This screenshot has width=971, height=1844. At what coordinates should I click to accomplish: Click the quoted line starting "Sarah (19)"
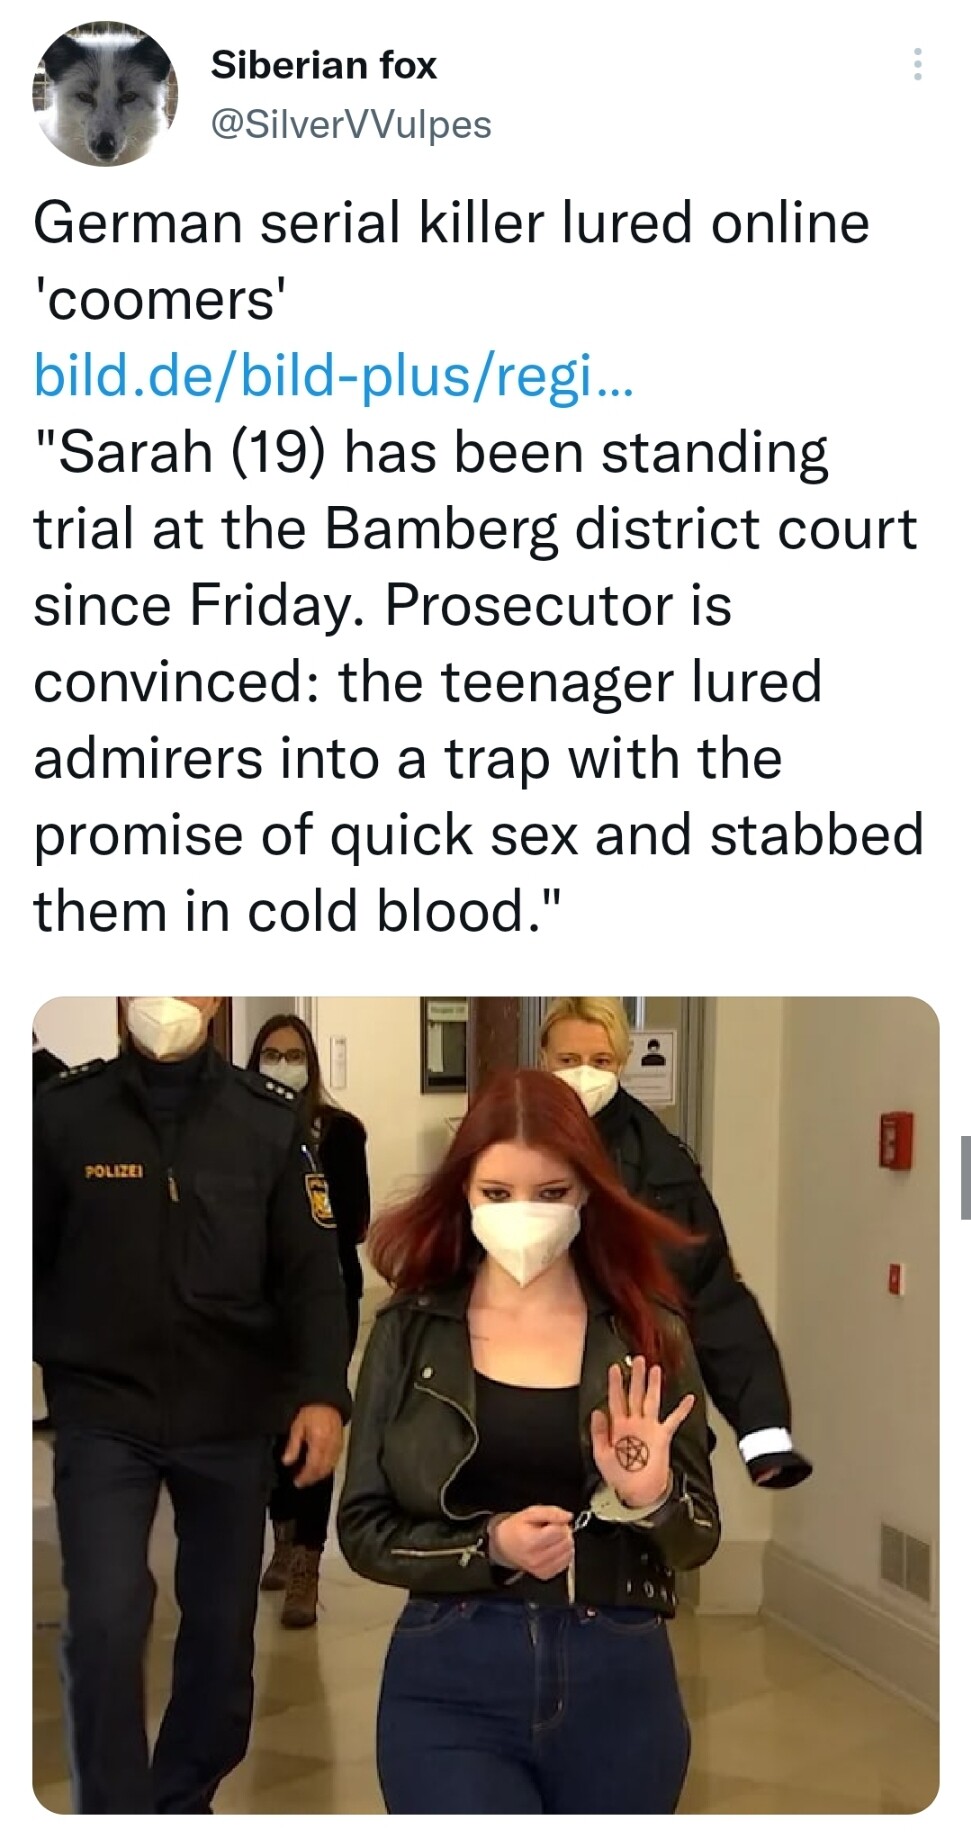click(x=431, y=453)
